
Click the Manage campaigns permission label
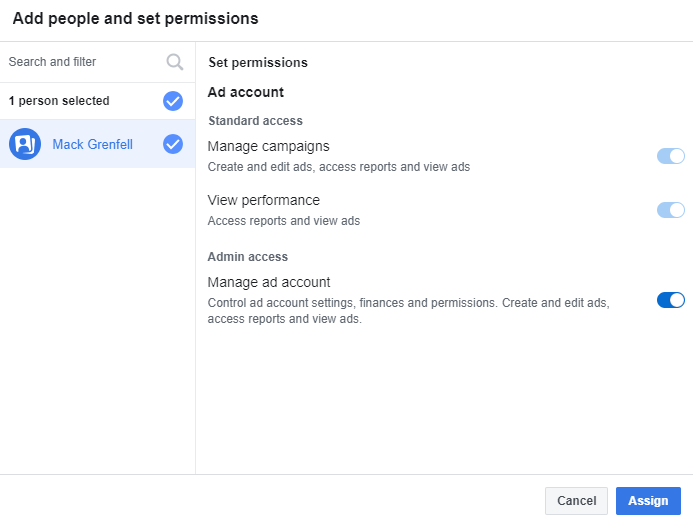click(268, 146)
